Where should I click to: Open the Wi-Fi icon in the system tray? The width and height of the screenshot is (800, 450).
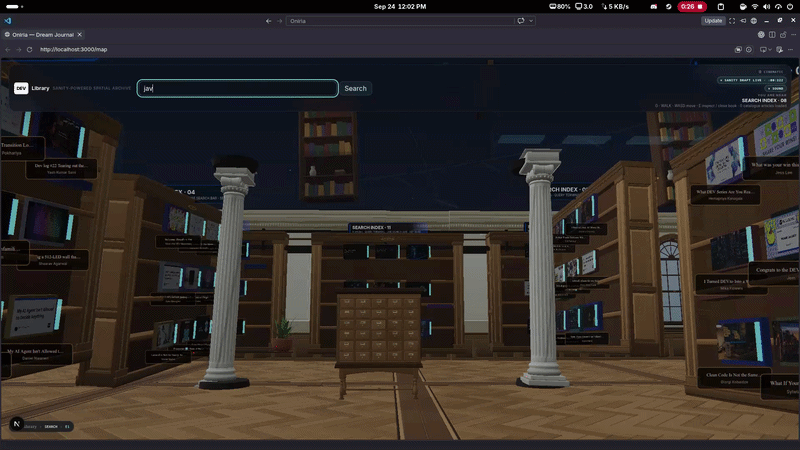point(755,7)
